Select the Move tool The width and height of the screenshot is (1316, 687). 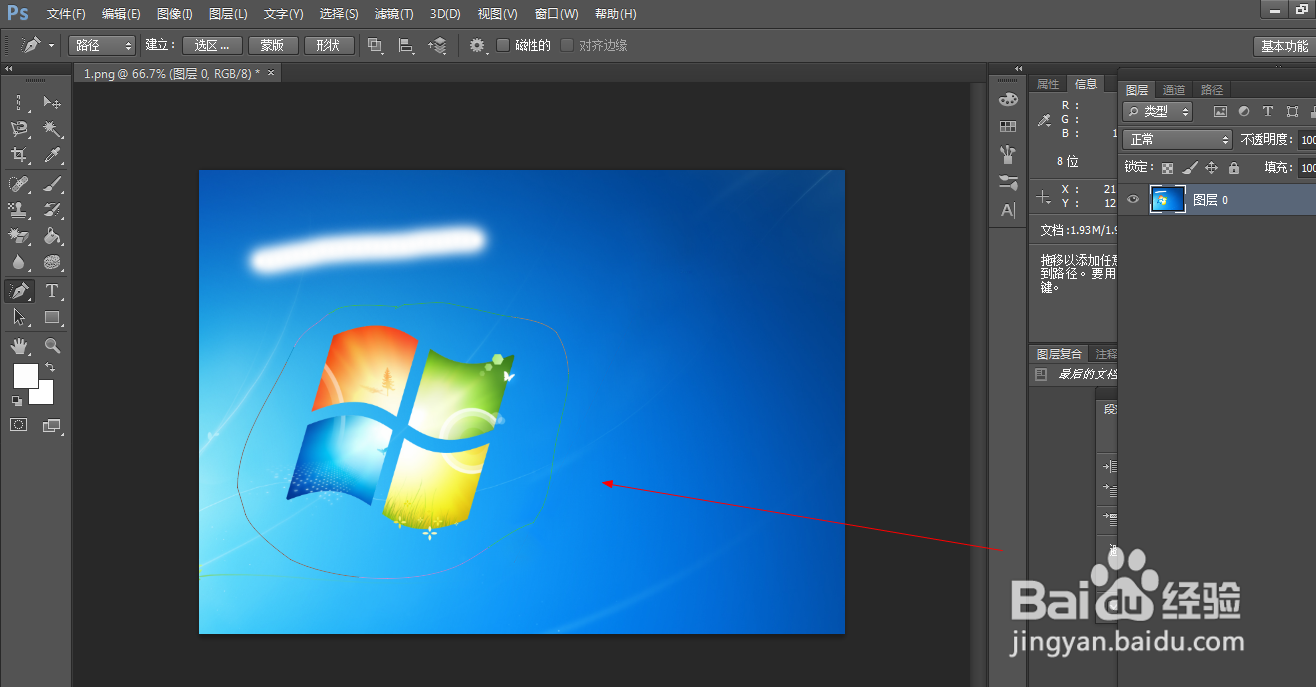[52, 102]
